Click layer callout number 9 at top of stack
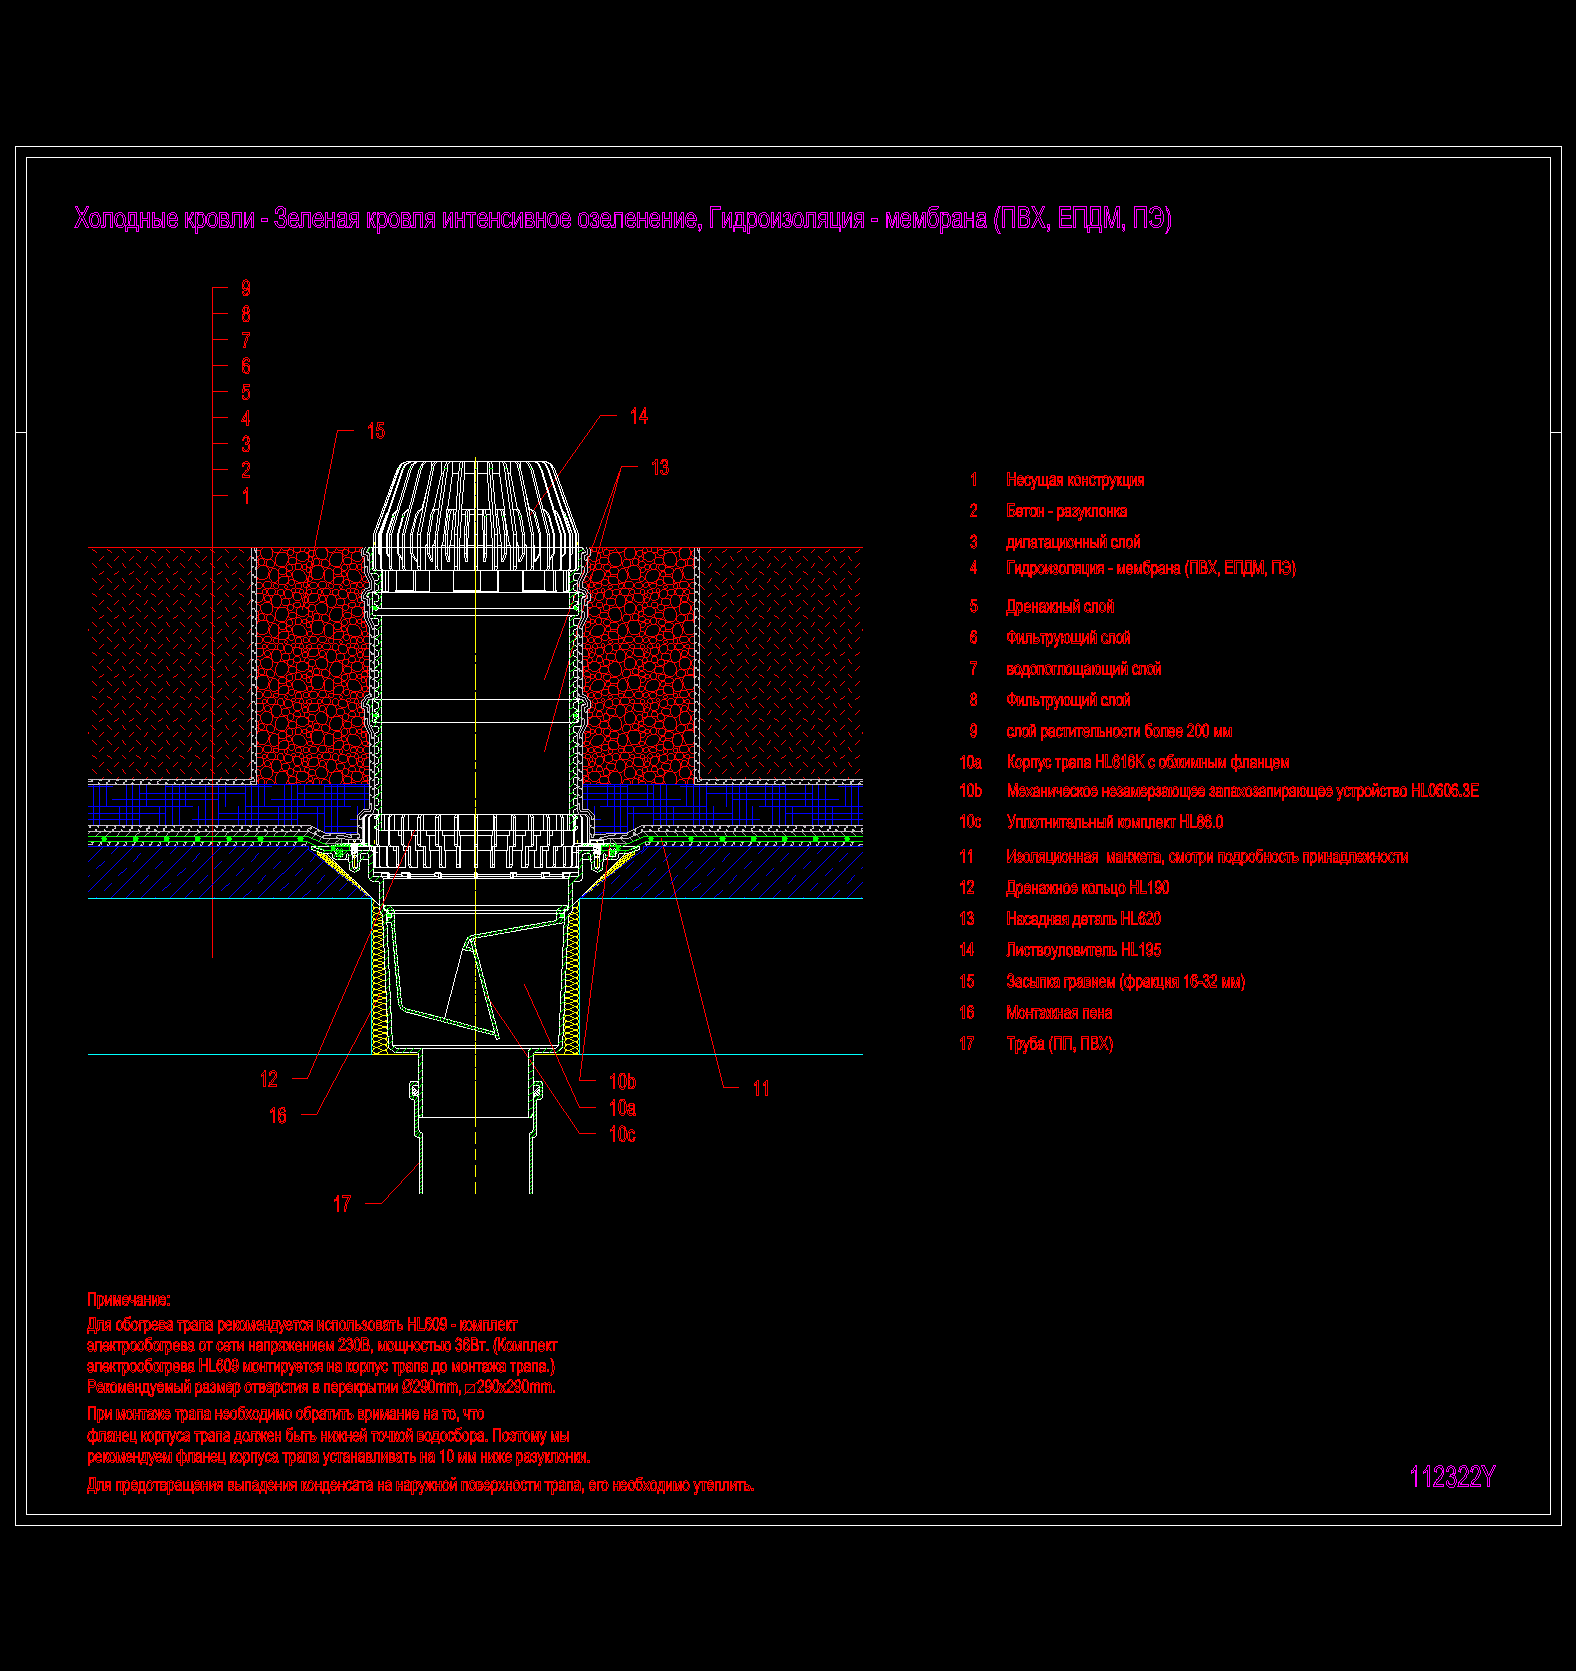This screenshot has height=1671, width=1576. [246, 288]
